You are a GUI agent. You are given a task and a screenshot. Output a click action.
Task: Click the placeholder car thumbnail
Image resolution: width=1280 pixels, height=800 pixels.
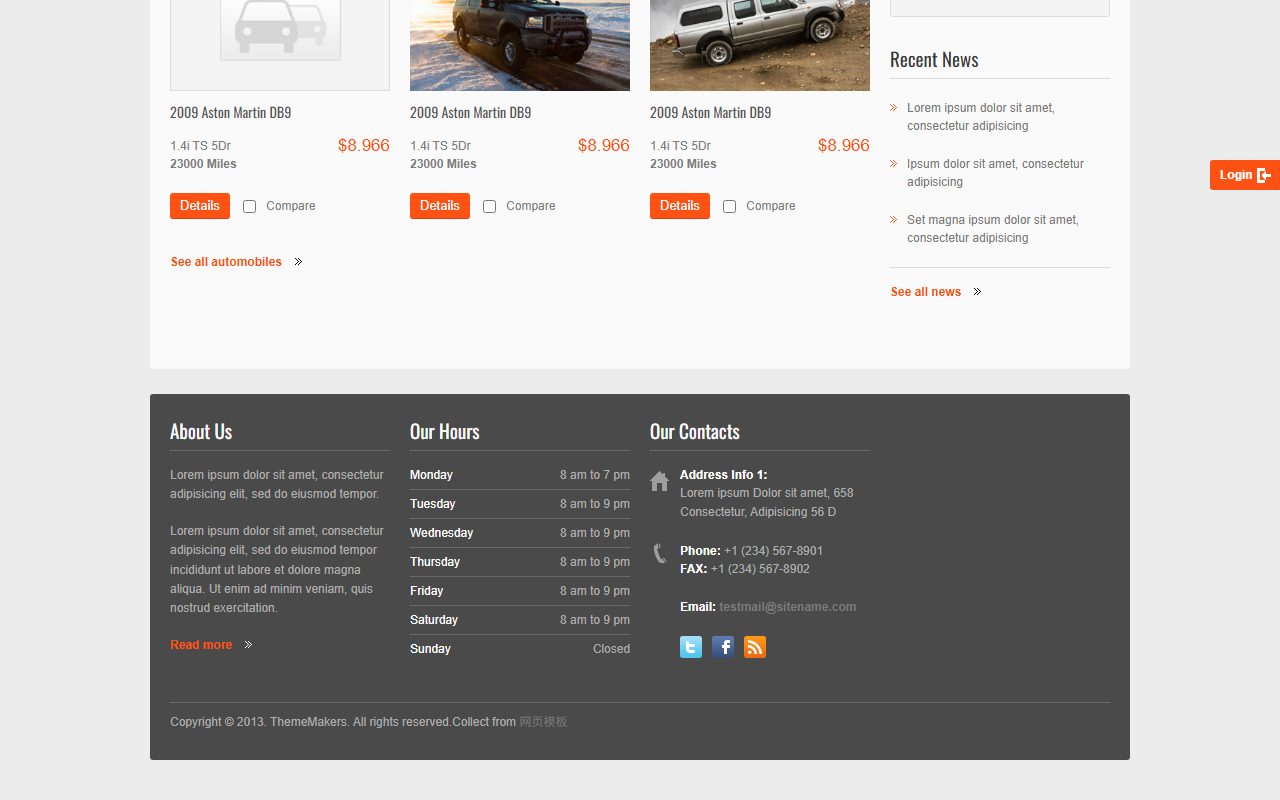280,45
